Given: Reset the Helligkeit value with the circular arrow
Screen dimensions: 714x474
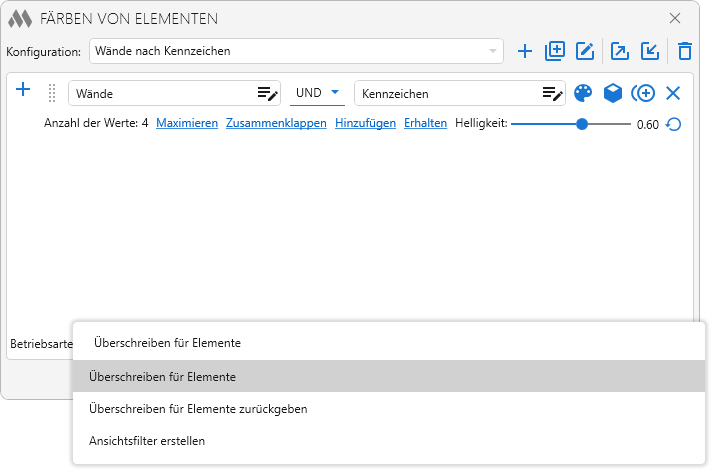Looking at the screenshot, I should click(674, 124).
